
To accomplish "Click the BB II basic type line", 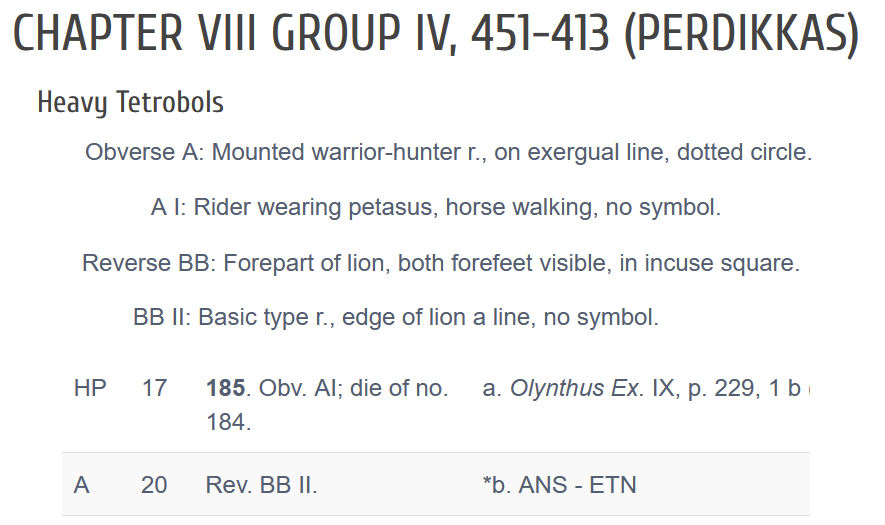I will 396,317.
